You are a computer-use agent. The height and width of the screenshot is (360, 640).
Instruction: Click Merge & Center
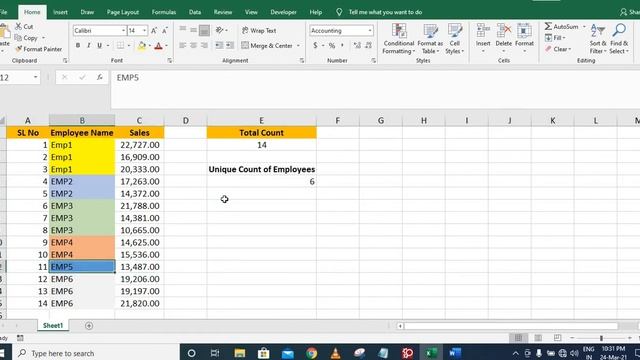pos(267,46)
